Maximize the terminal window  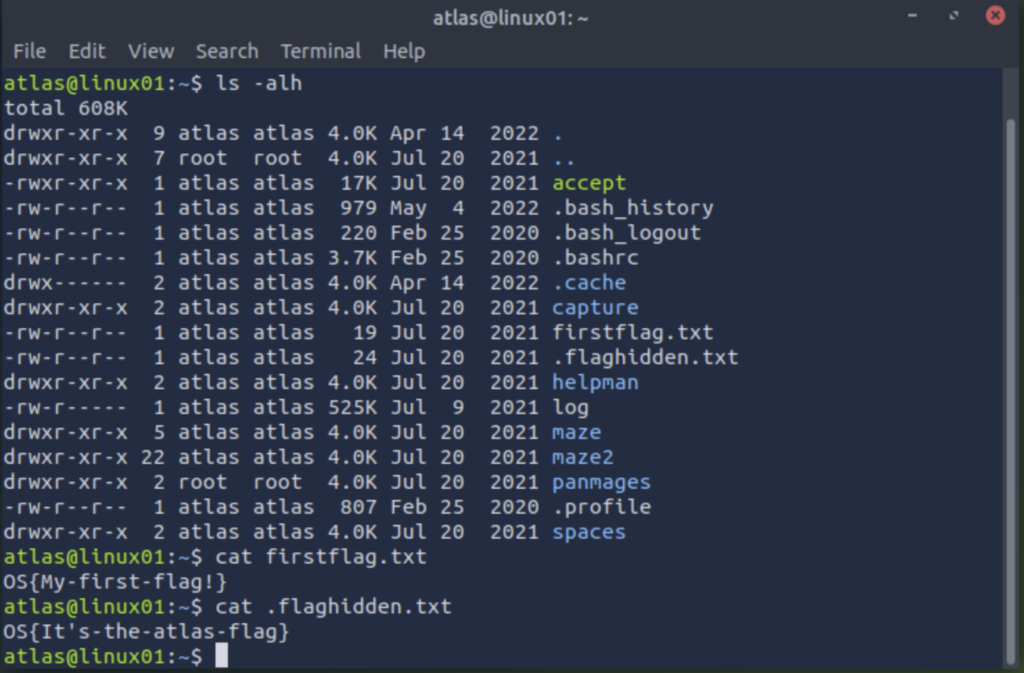tap(953, 15)
